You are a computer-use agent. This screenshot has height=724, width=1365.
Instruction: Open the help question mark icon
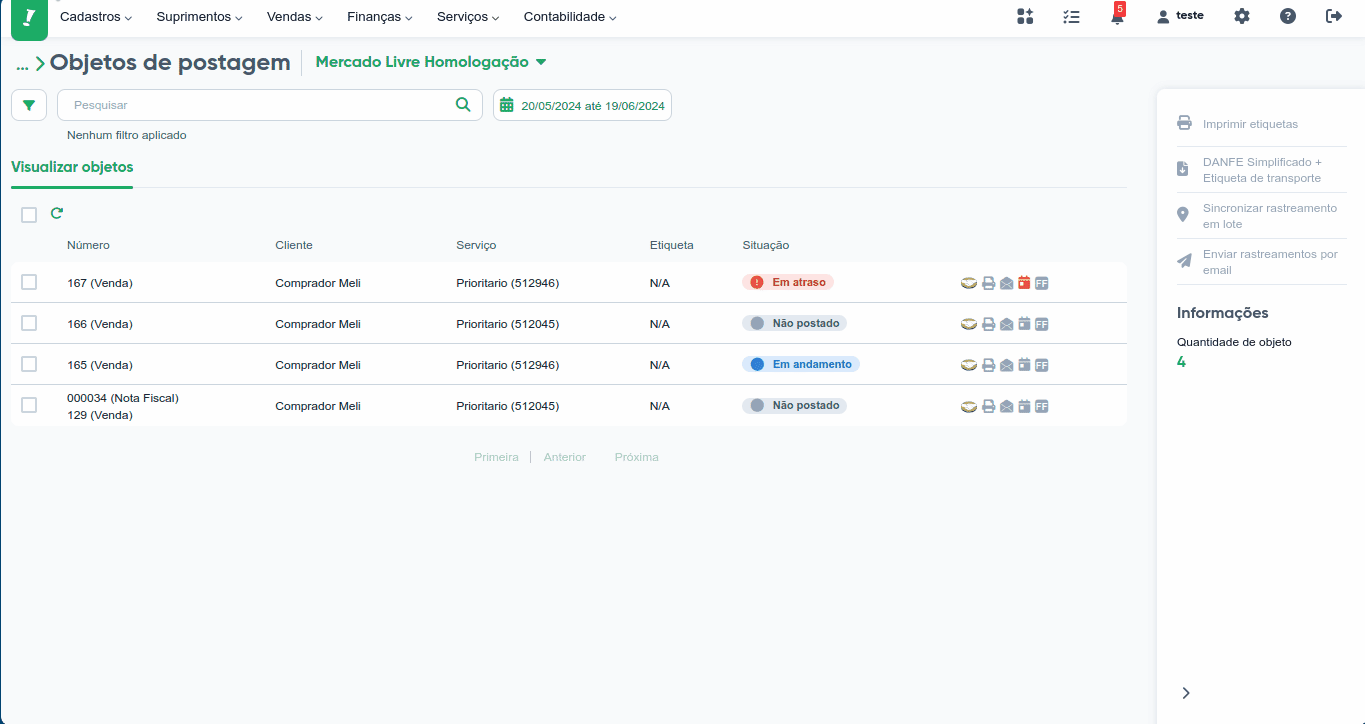1288,16
